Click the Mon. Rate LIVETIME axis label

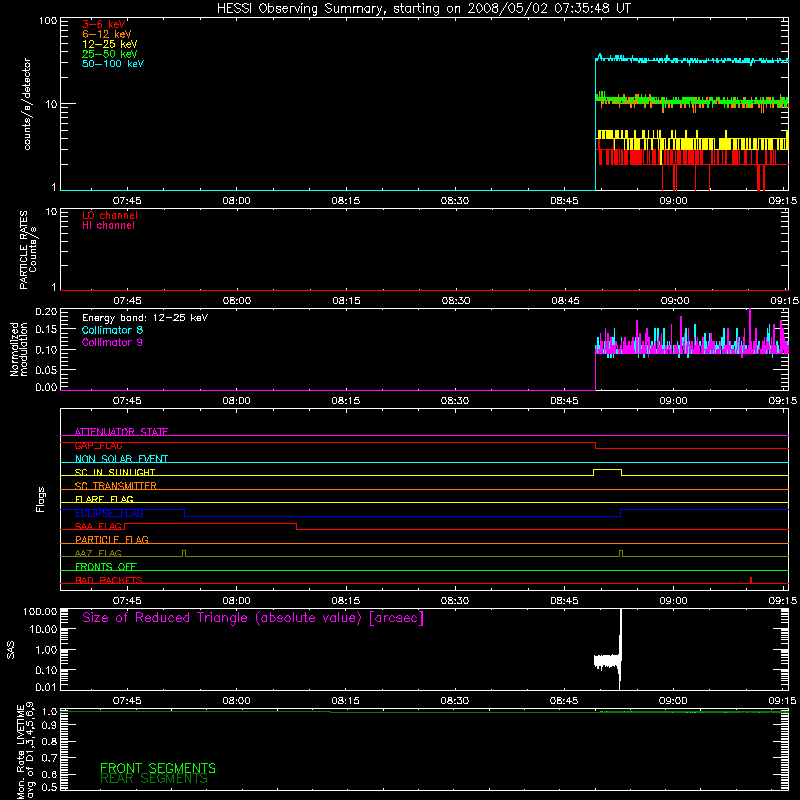pos(25,750)
